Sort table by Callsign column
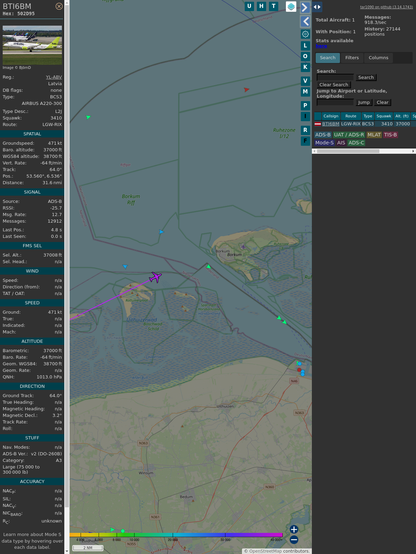 (331, 116)
